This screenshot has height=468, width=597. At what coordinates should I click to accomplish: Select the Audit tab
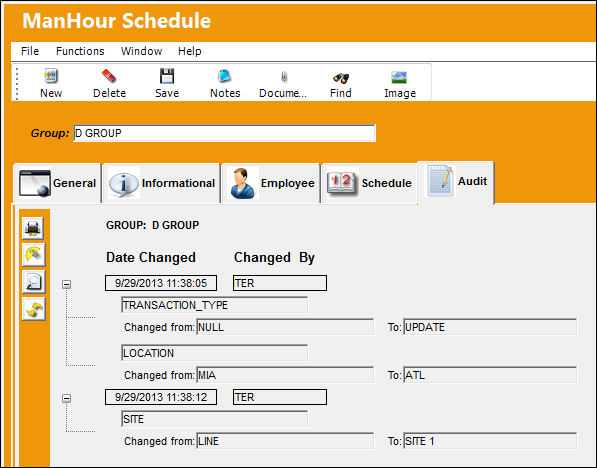[x=456, y=182]
